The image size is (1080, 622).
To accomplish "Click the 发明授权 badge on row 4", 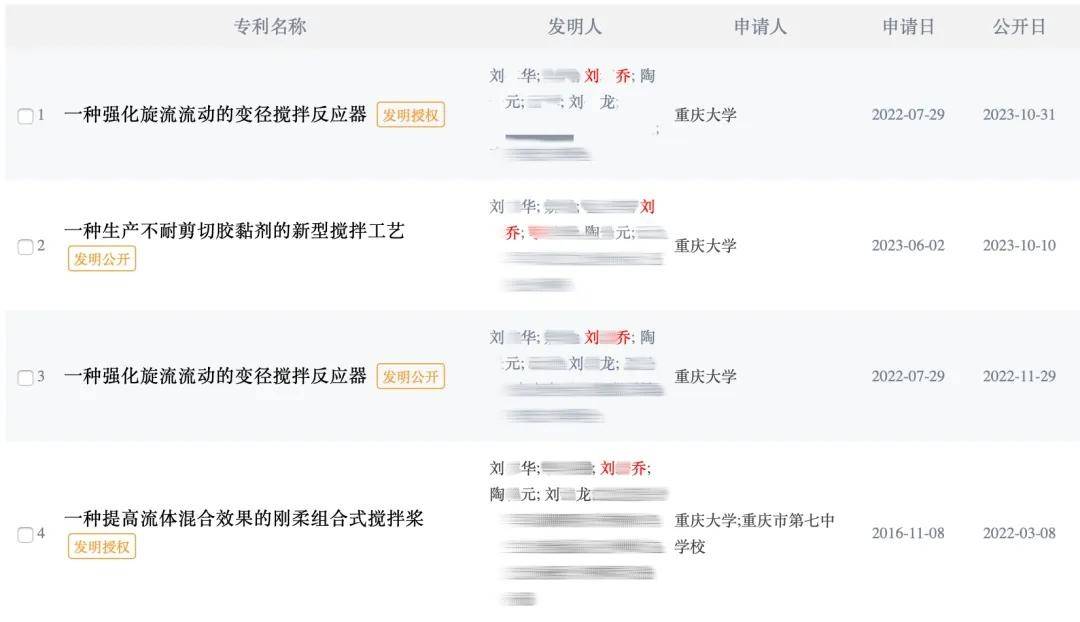I will coord(101,547).
